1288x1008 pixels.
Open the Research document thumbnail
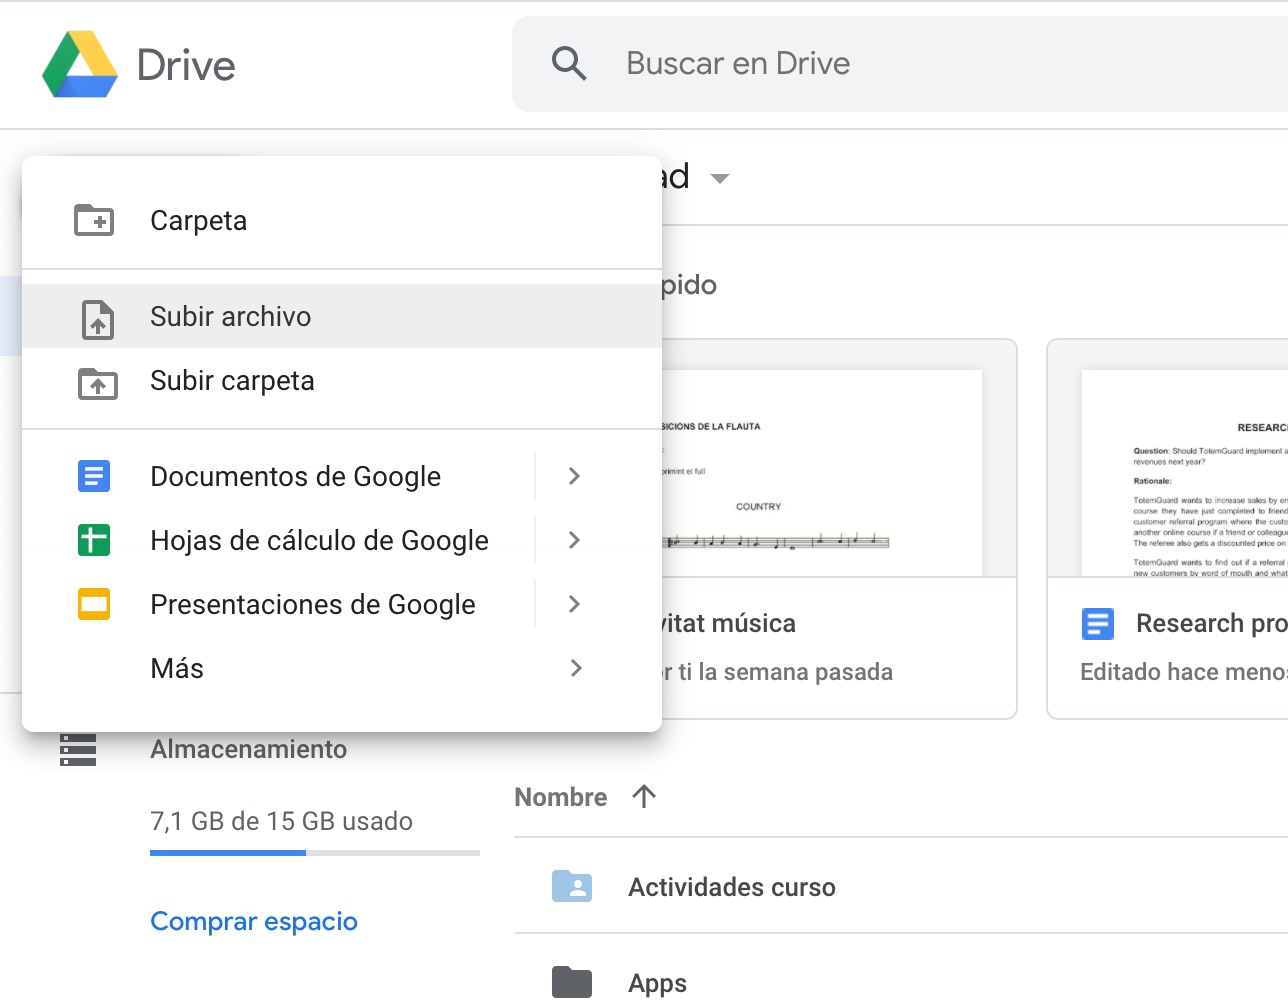tap(1185, 473)
